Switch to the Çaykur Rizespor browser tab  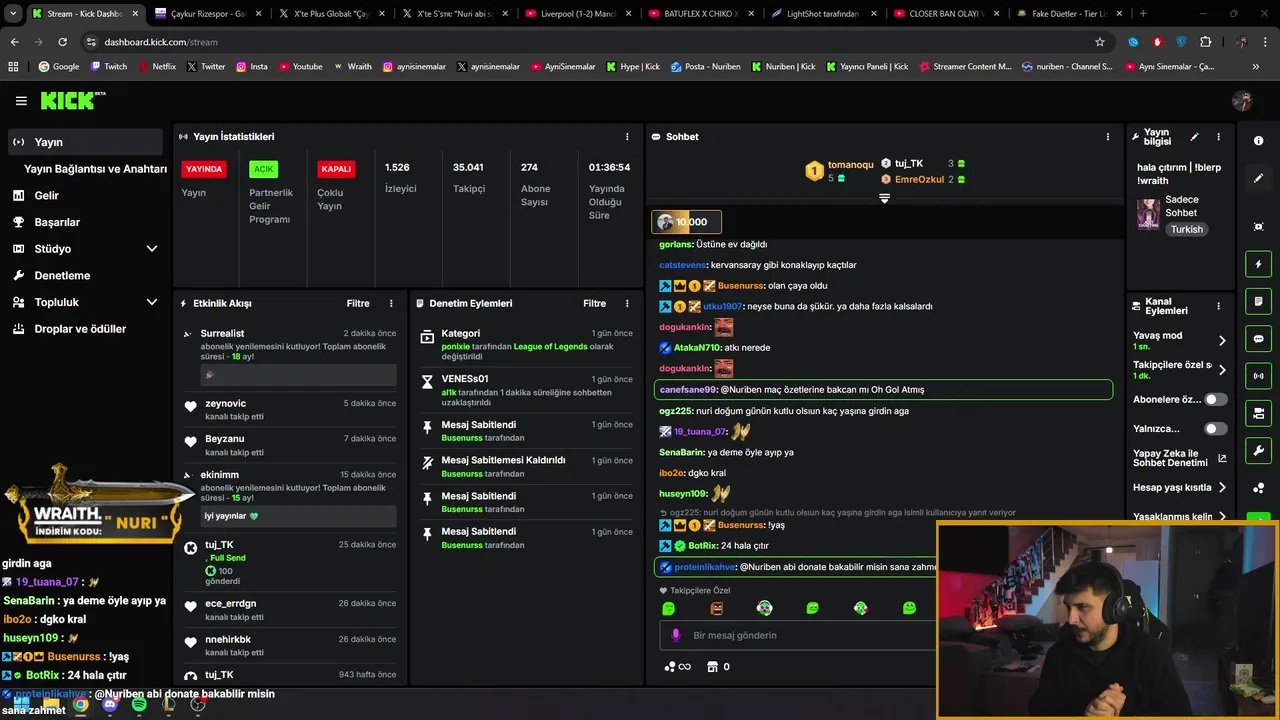[208, 14]
